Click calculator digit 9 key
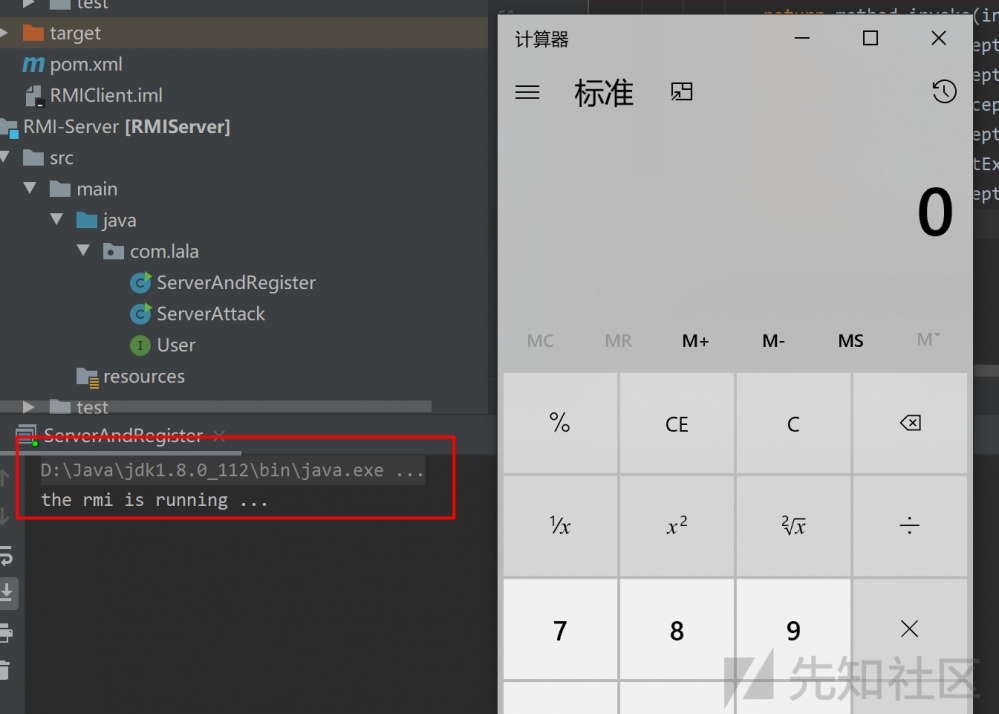The image size is (999, 714). click(x=793, y=629)
